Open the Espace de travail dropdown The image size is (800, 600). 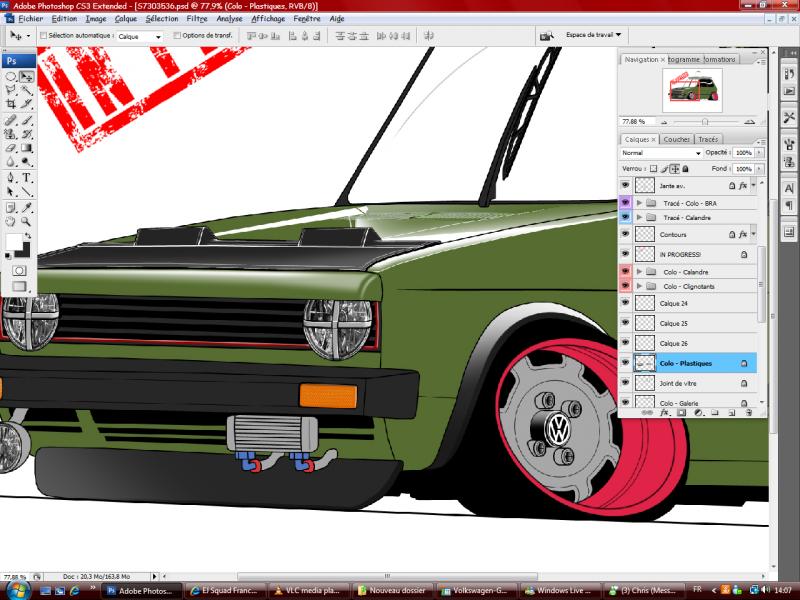[593, 35]
